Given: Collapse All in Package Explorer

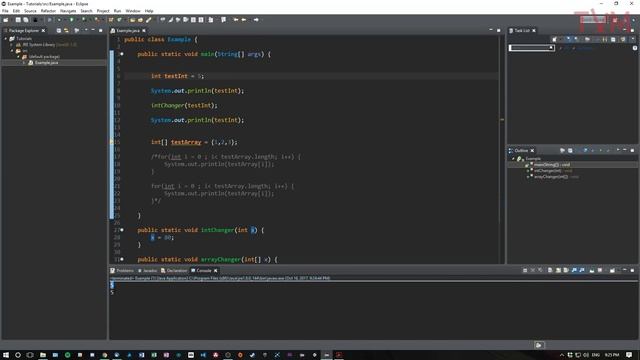Looking at the screenshot, I should [59, 31].
